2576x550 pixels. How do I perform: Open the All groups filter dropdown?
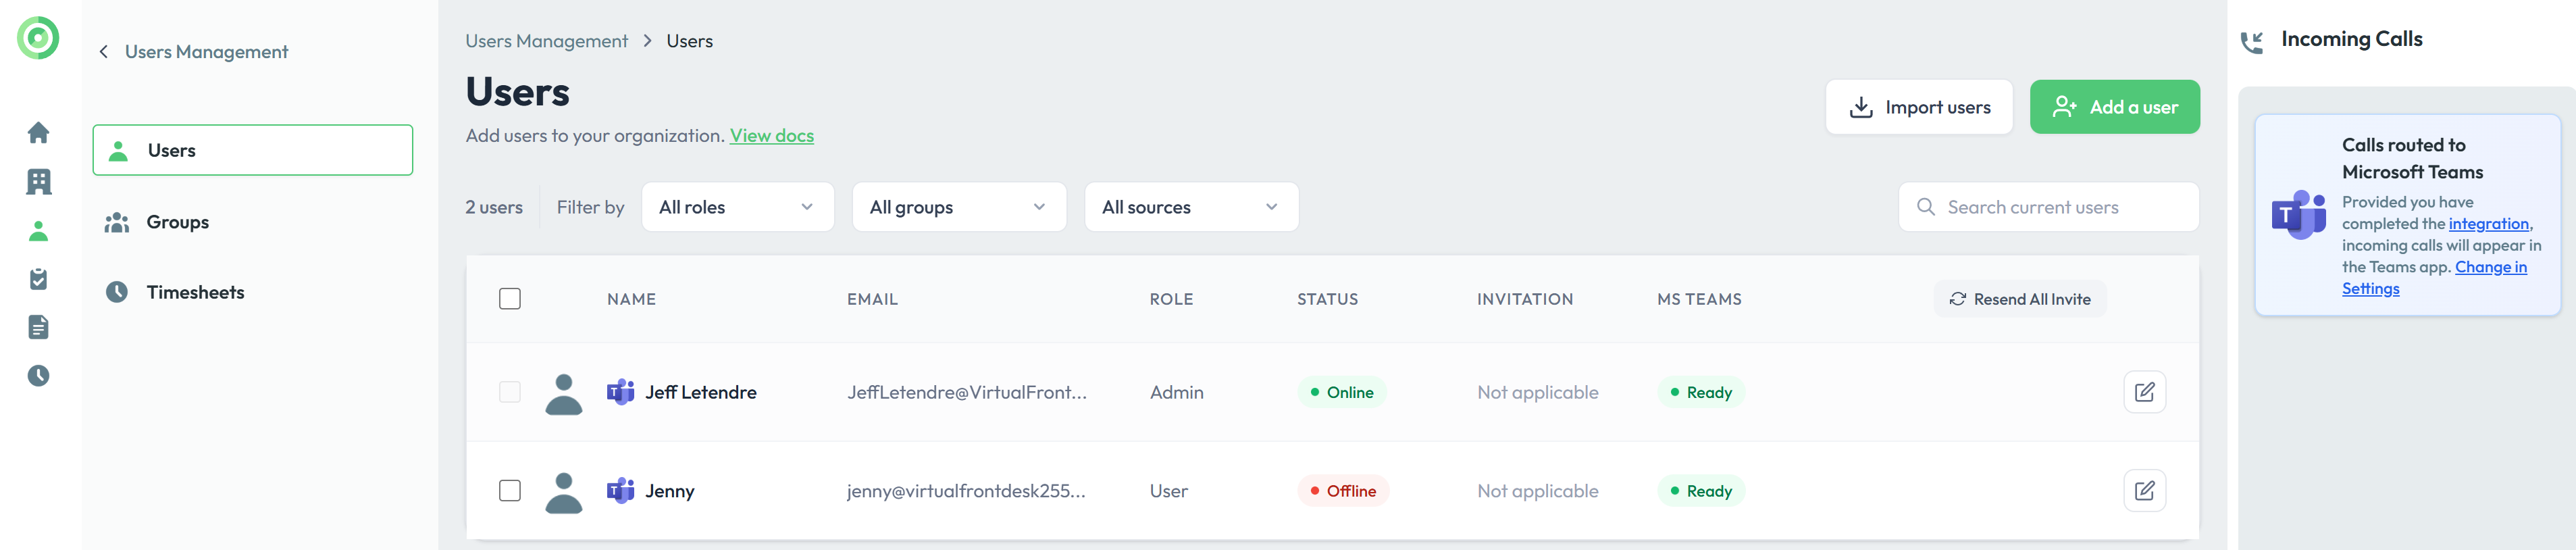click(x=958, y=207)
